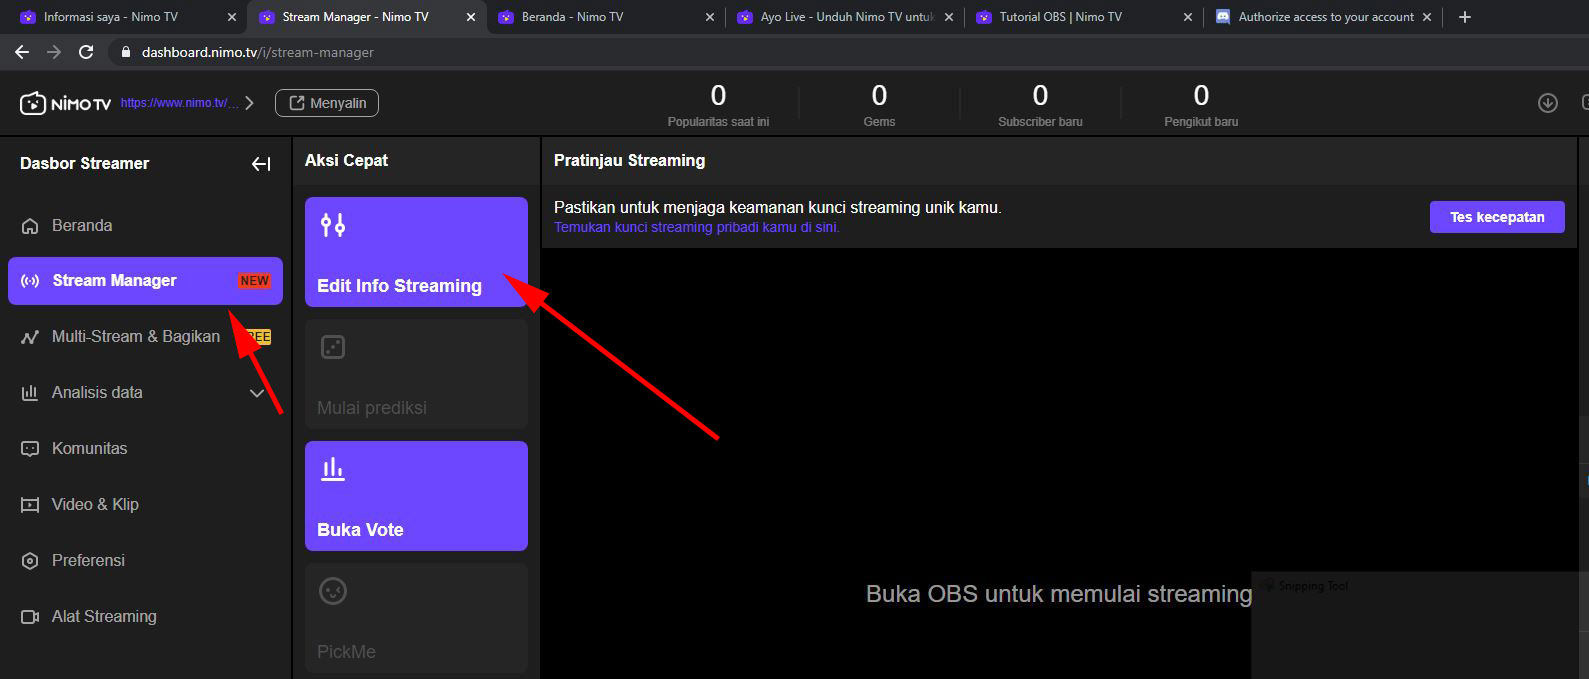Click the Stream Manager broadcast icon

coord(30,281)
